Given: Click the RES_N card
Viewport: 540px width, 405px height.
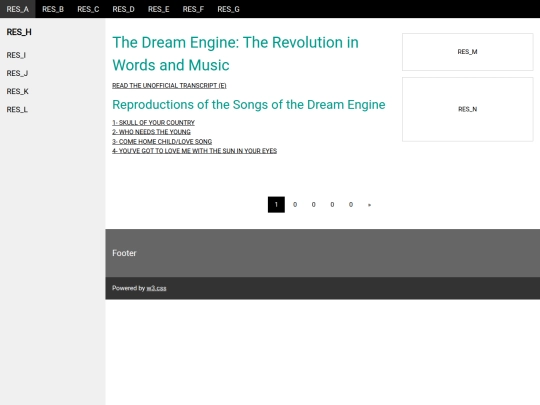Looking at the screenshot, I should 467,109.
